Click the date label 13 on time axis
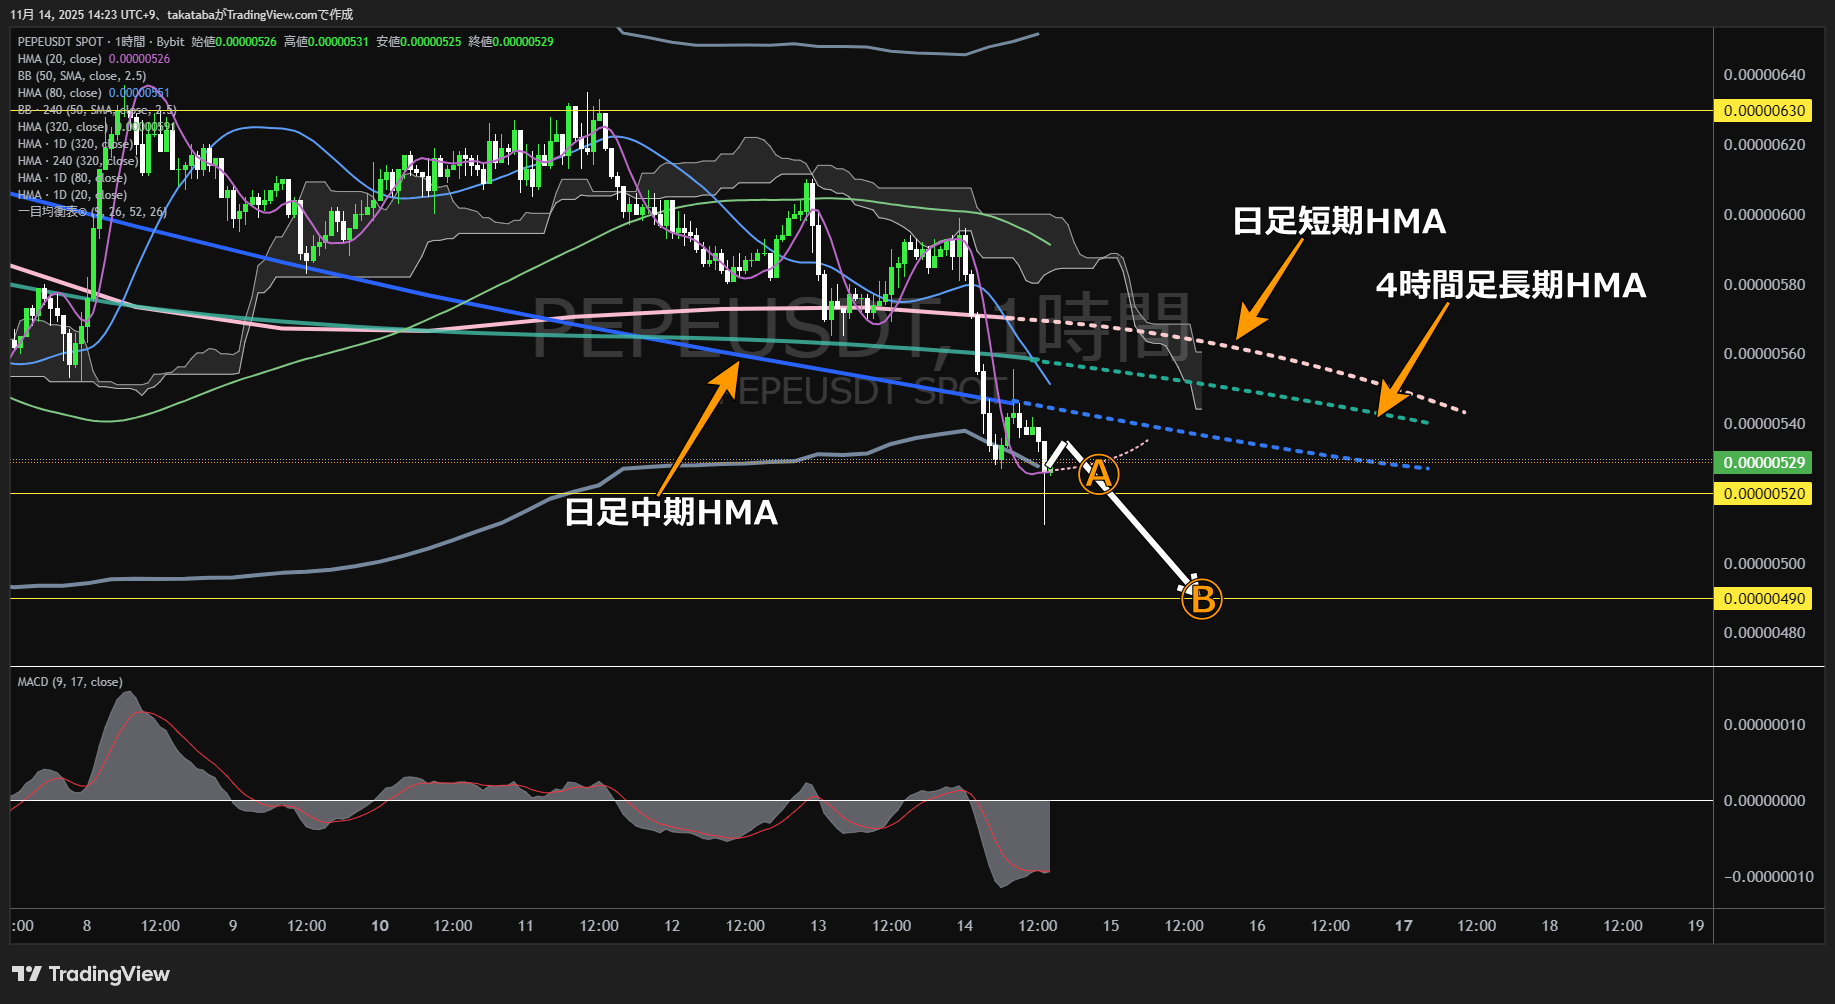The image size is (1835, 1004). pos(818,926)
